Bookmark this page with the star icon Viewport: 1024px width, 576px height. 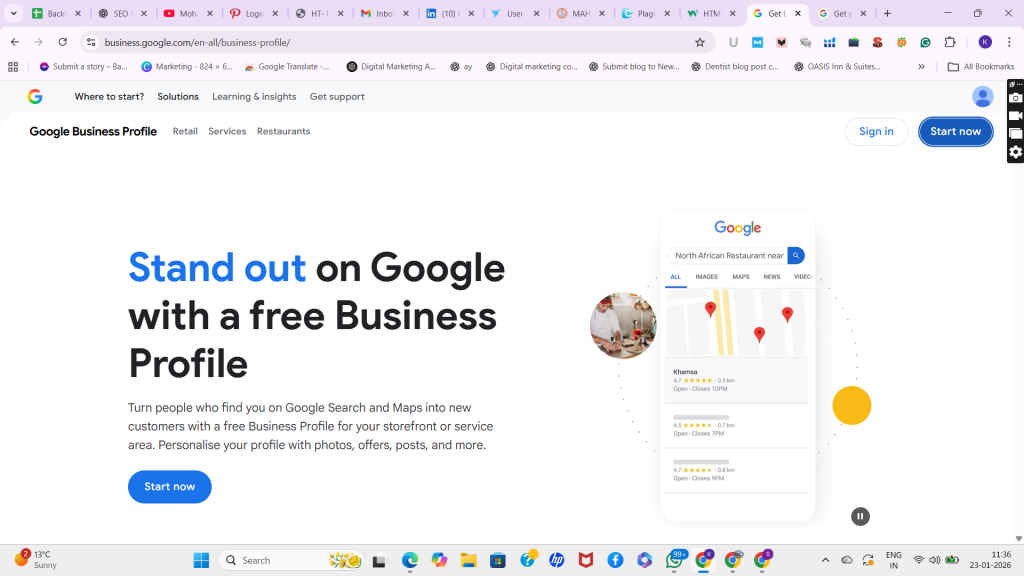[x=700, y=42]
